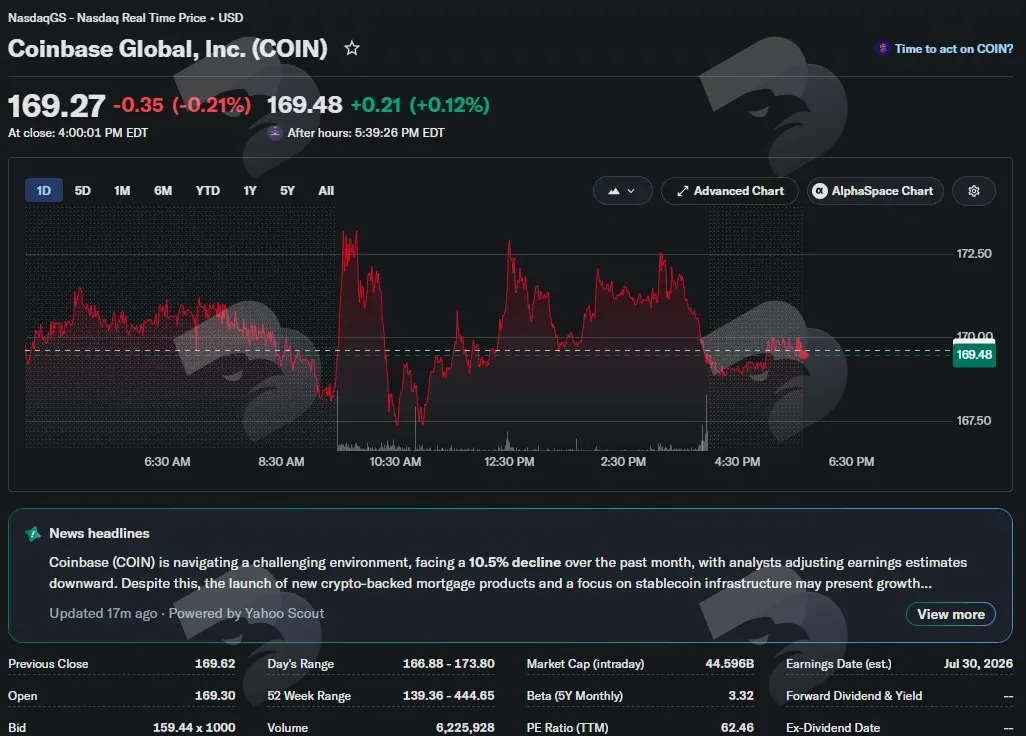The image size is (1026, 736).
Task: Click the Advanced Chart expand arrow icon
Action: click(x=682, y=191)
